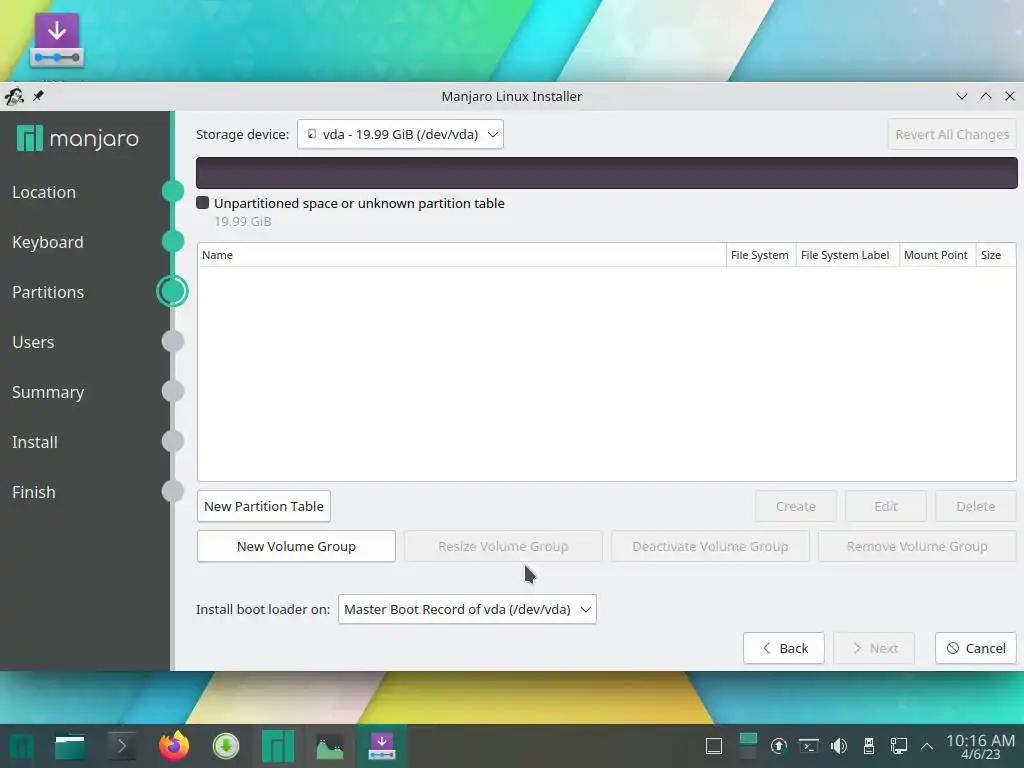
Task: Click the Back button
Action: pos(784,648)
